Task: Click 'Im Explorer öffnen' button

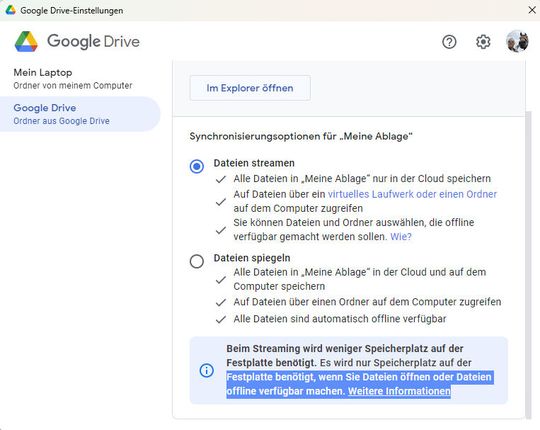Action: (x=250, y=88)
